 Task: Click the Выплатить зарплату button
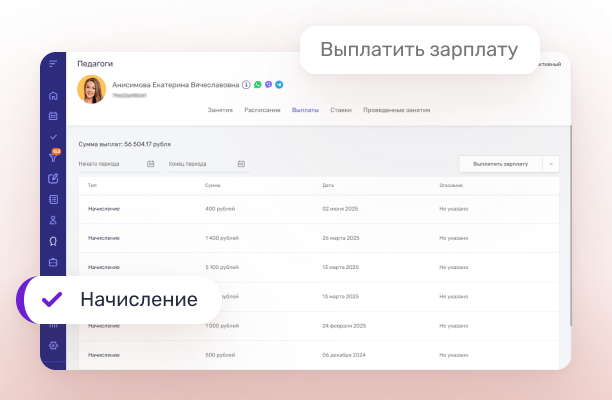pyautogui.click(x=500, y=163)
